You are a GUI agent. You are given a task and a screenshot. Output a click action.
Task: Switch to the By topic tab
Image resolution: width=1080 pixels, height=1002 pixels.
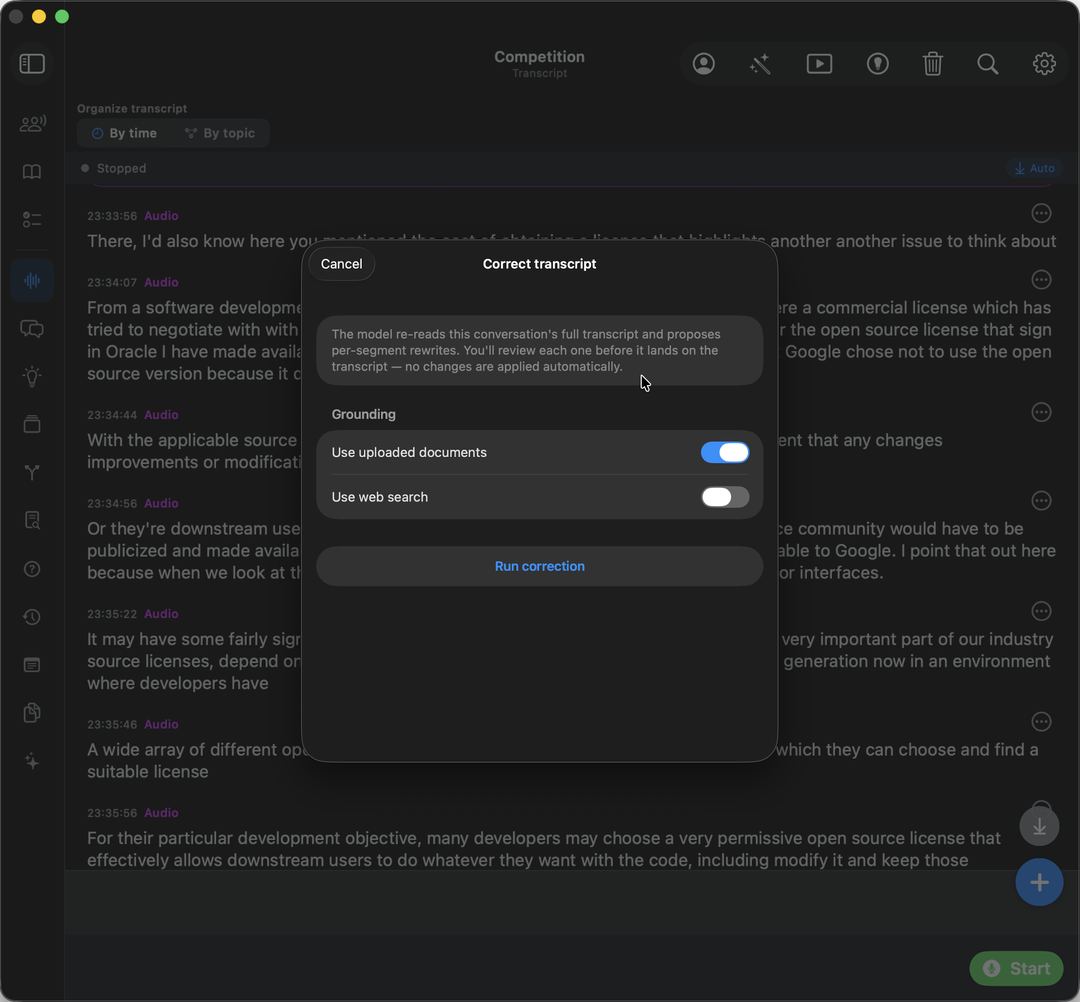point(220,133)
